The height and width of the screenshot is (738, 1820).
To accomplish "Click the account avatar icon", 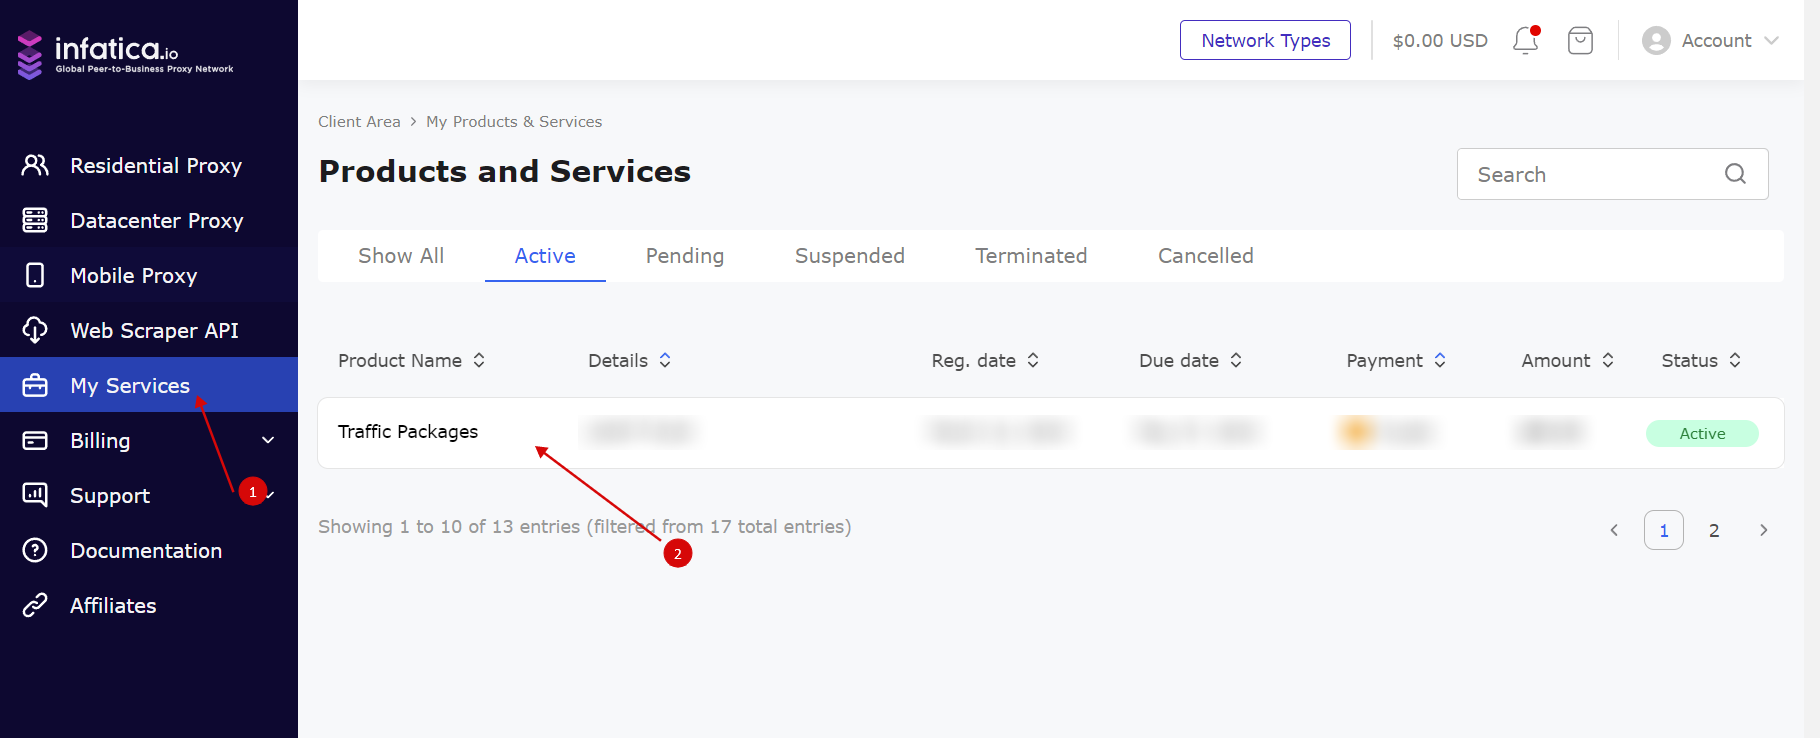I will coord(1656,40).
